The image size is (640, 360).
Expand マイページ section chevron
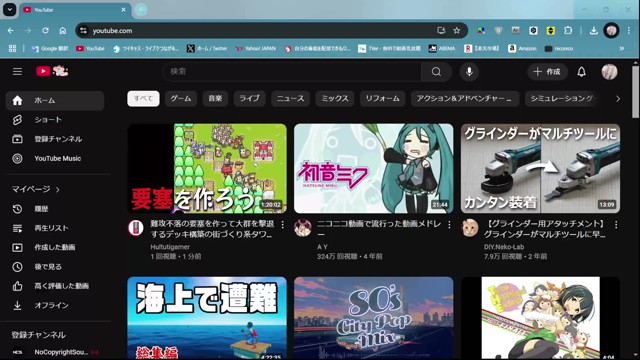pos(58,189)
